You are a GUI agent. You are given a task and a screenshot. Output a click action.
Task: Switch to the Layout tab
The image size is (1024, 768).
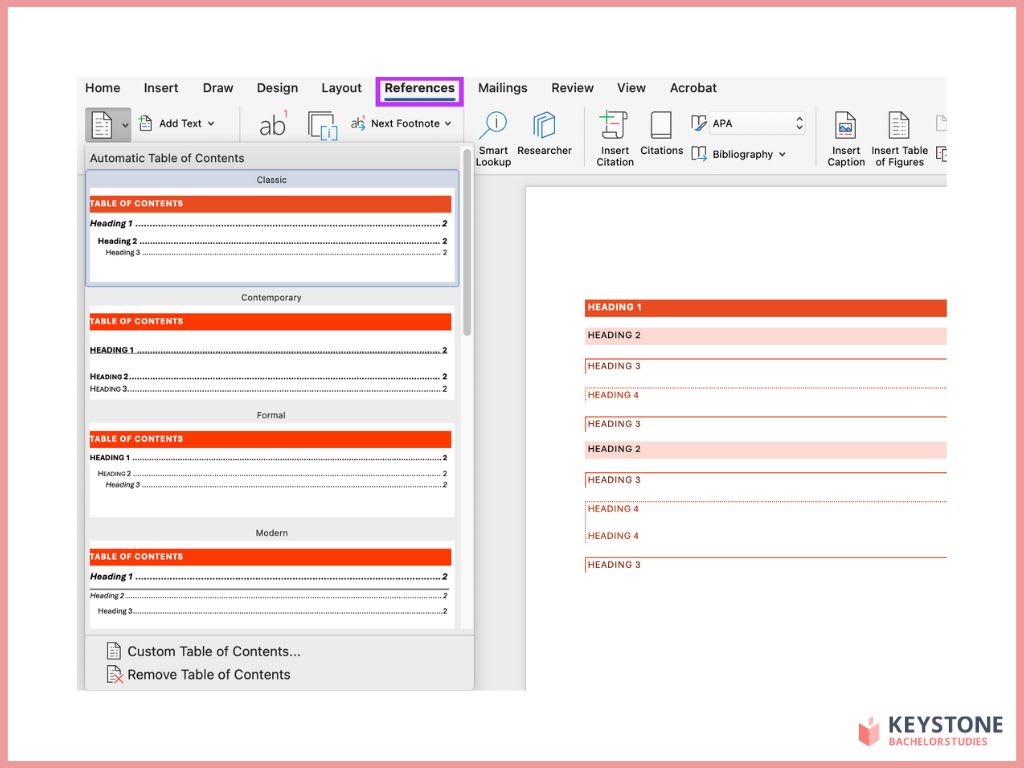pos(341,88)
